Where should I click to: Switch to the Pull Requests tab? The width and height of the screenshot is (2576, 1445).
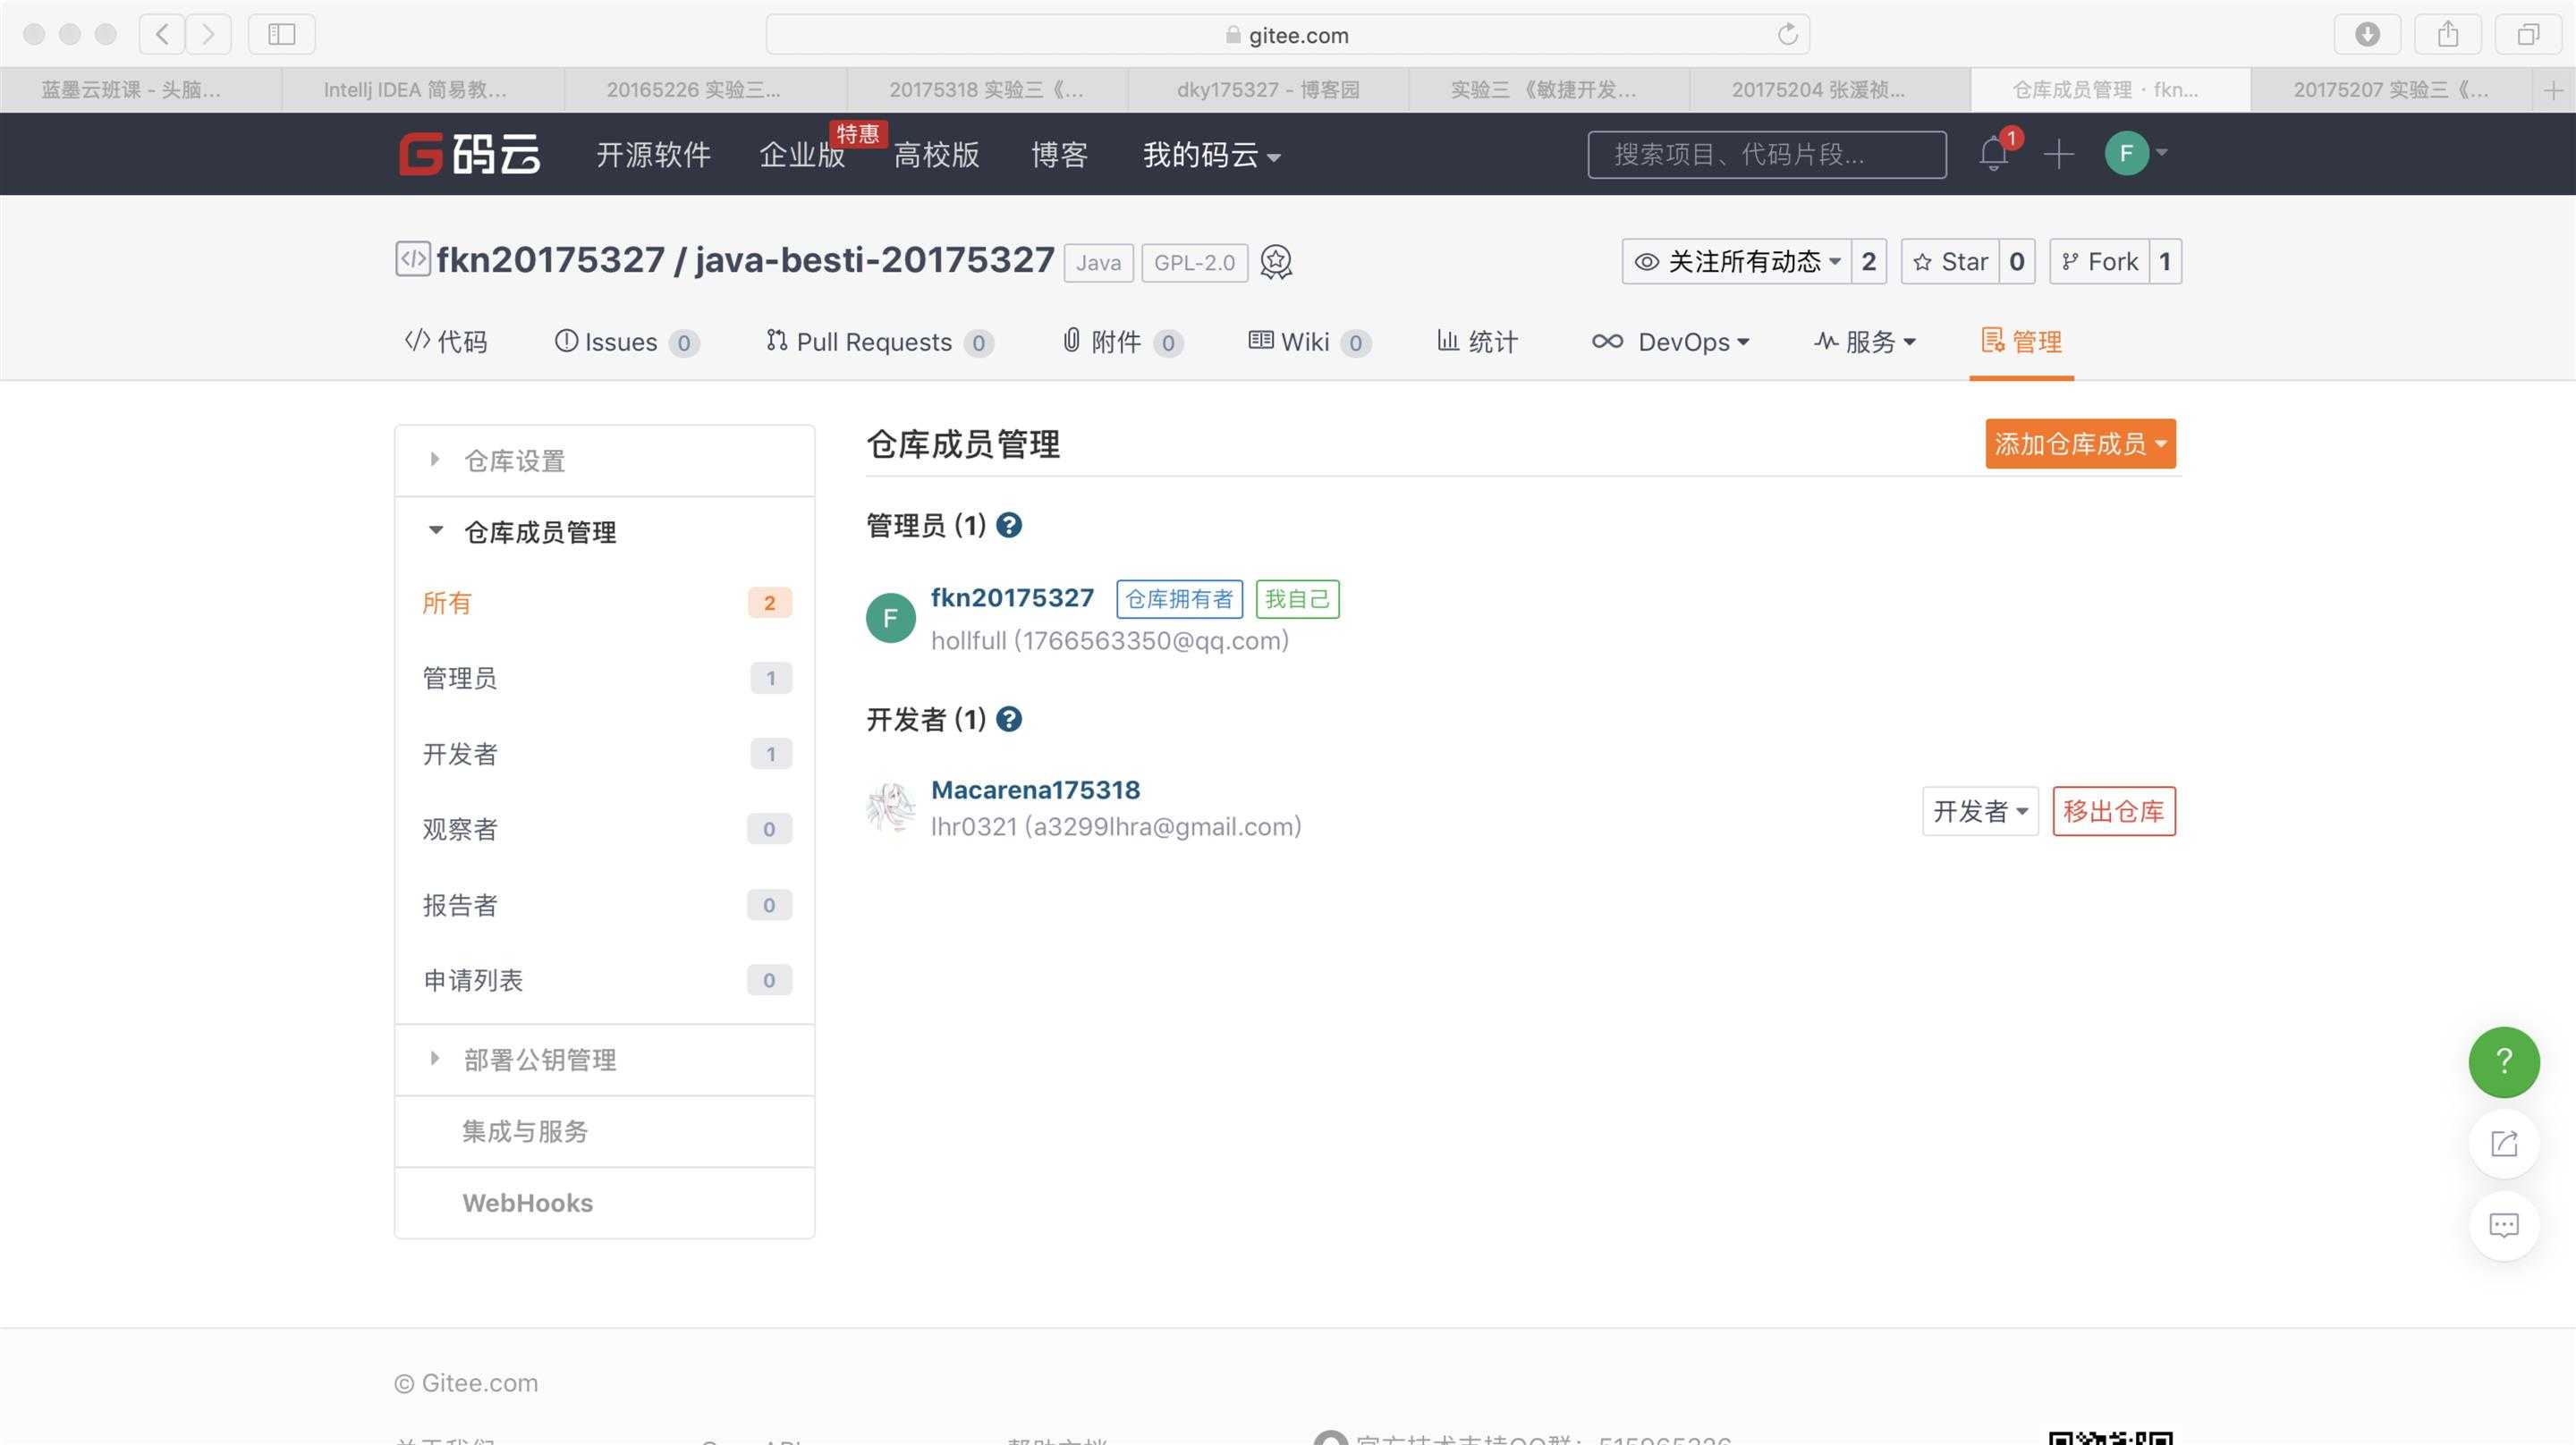tap(879, 342)
